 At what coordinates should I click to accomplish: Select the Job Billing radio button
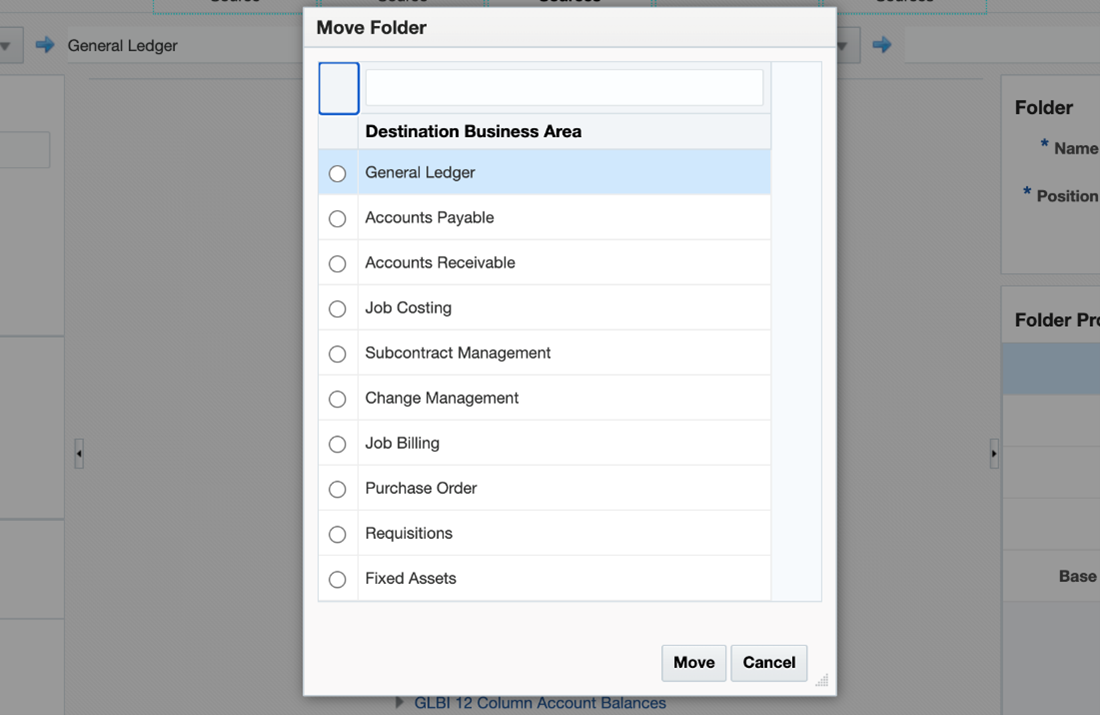click(x=337, y=444)
